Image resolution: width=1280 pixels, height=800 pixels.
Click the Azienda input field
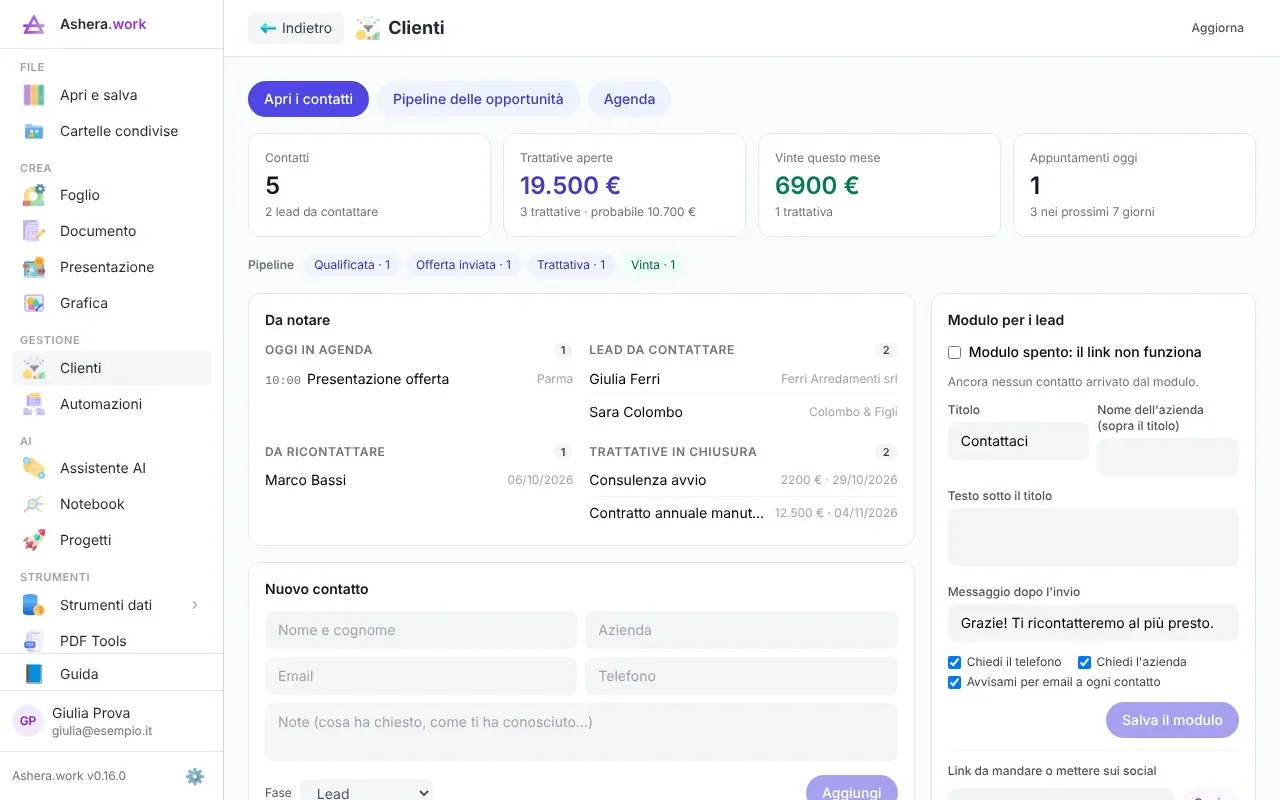click(x=741, y=630)
